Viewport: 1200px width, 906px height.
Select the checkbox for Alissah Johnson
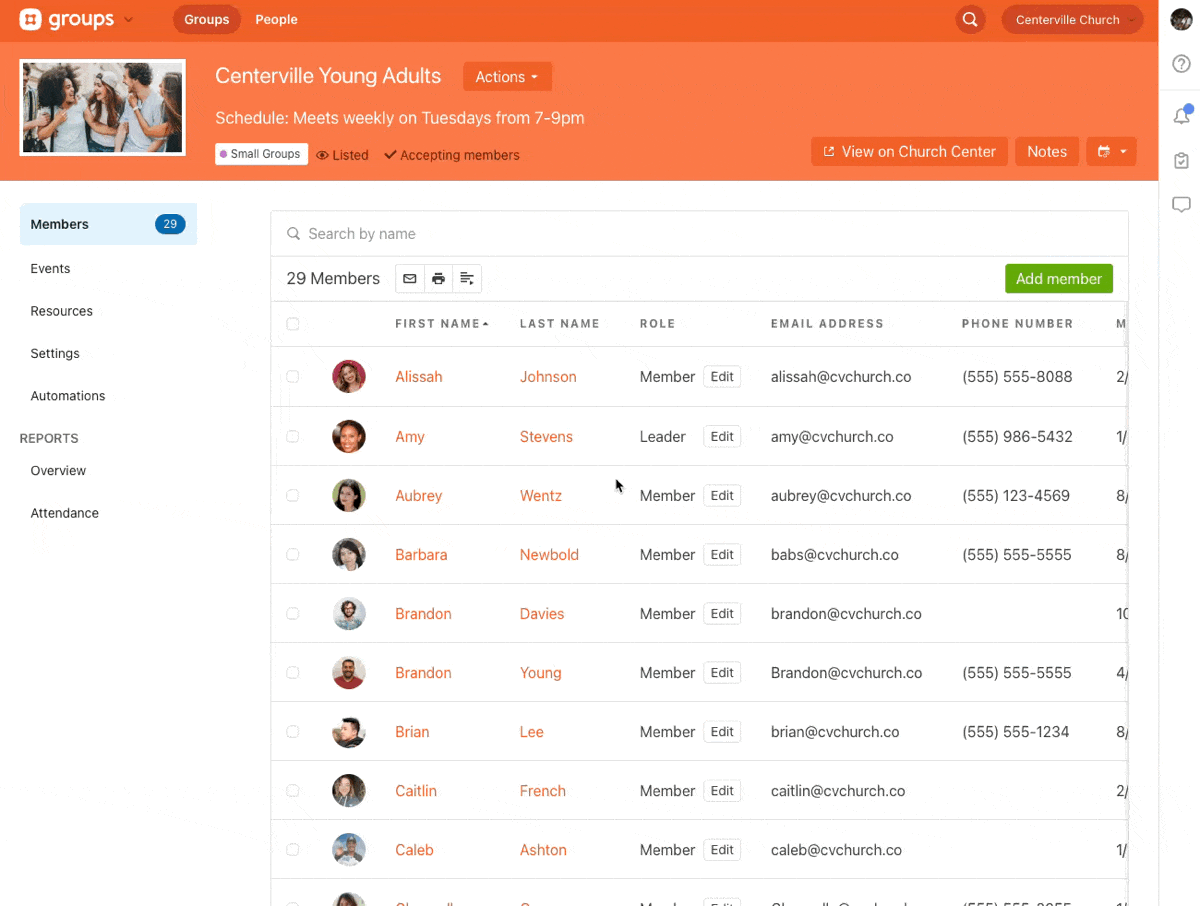click(293, 377)
